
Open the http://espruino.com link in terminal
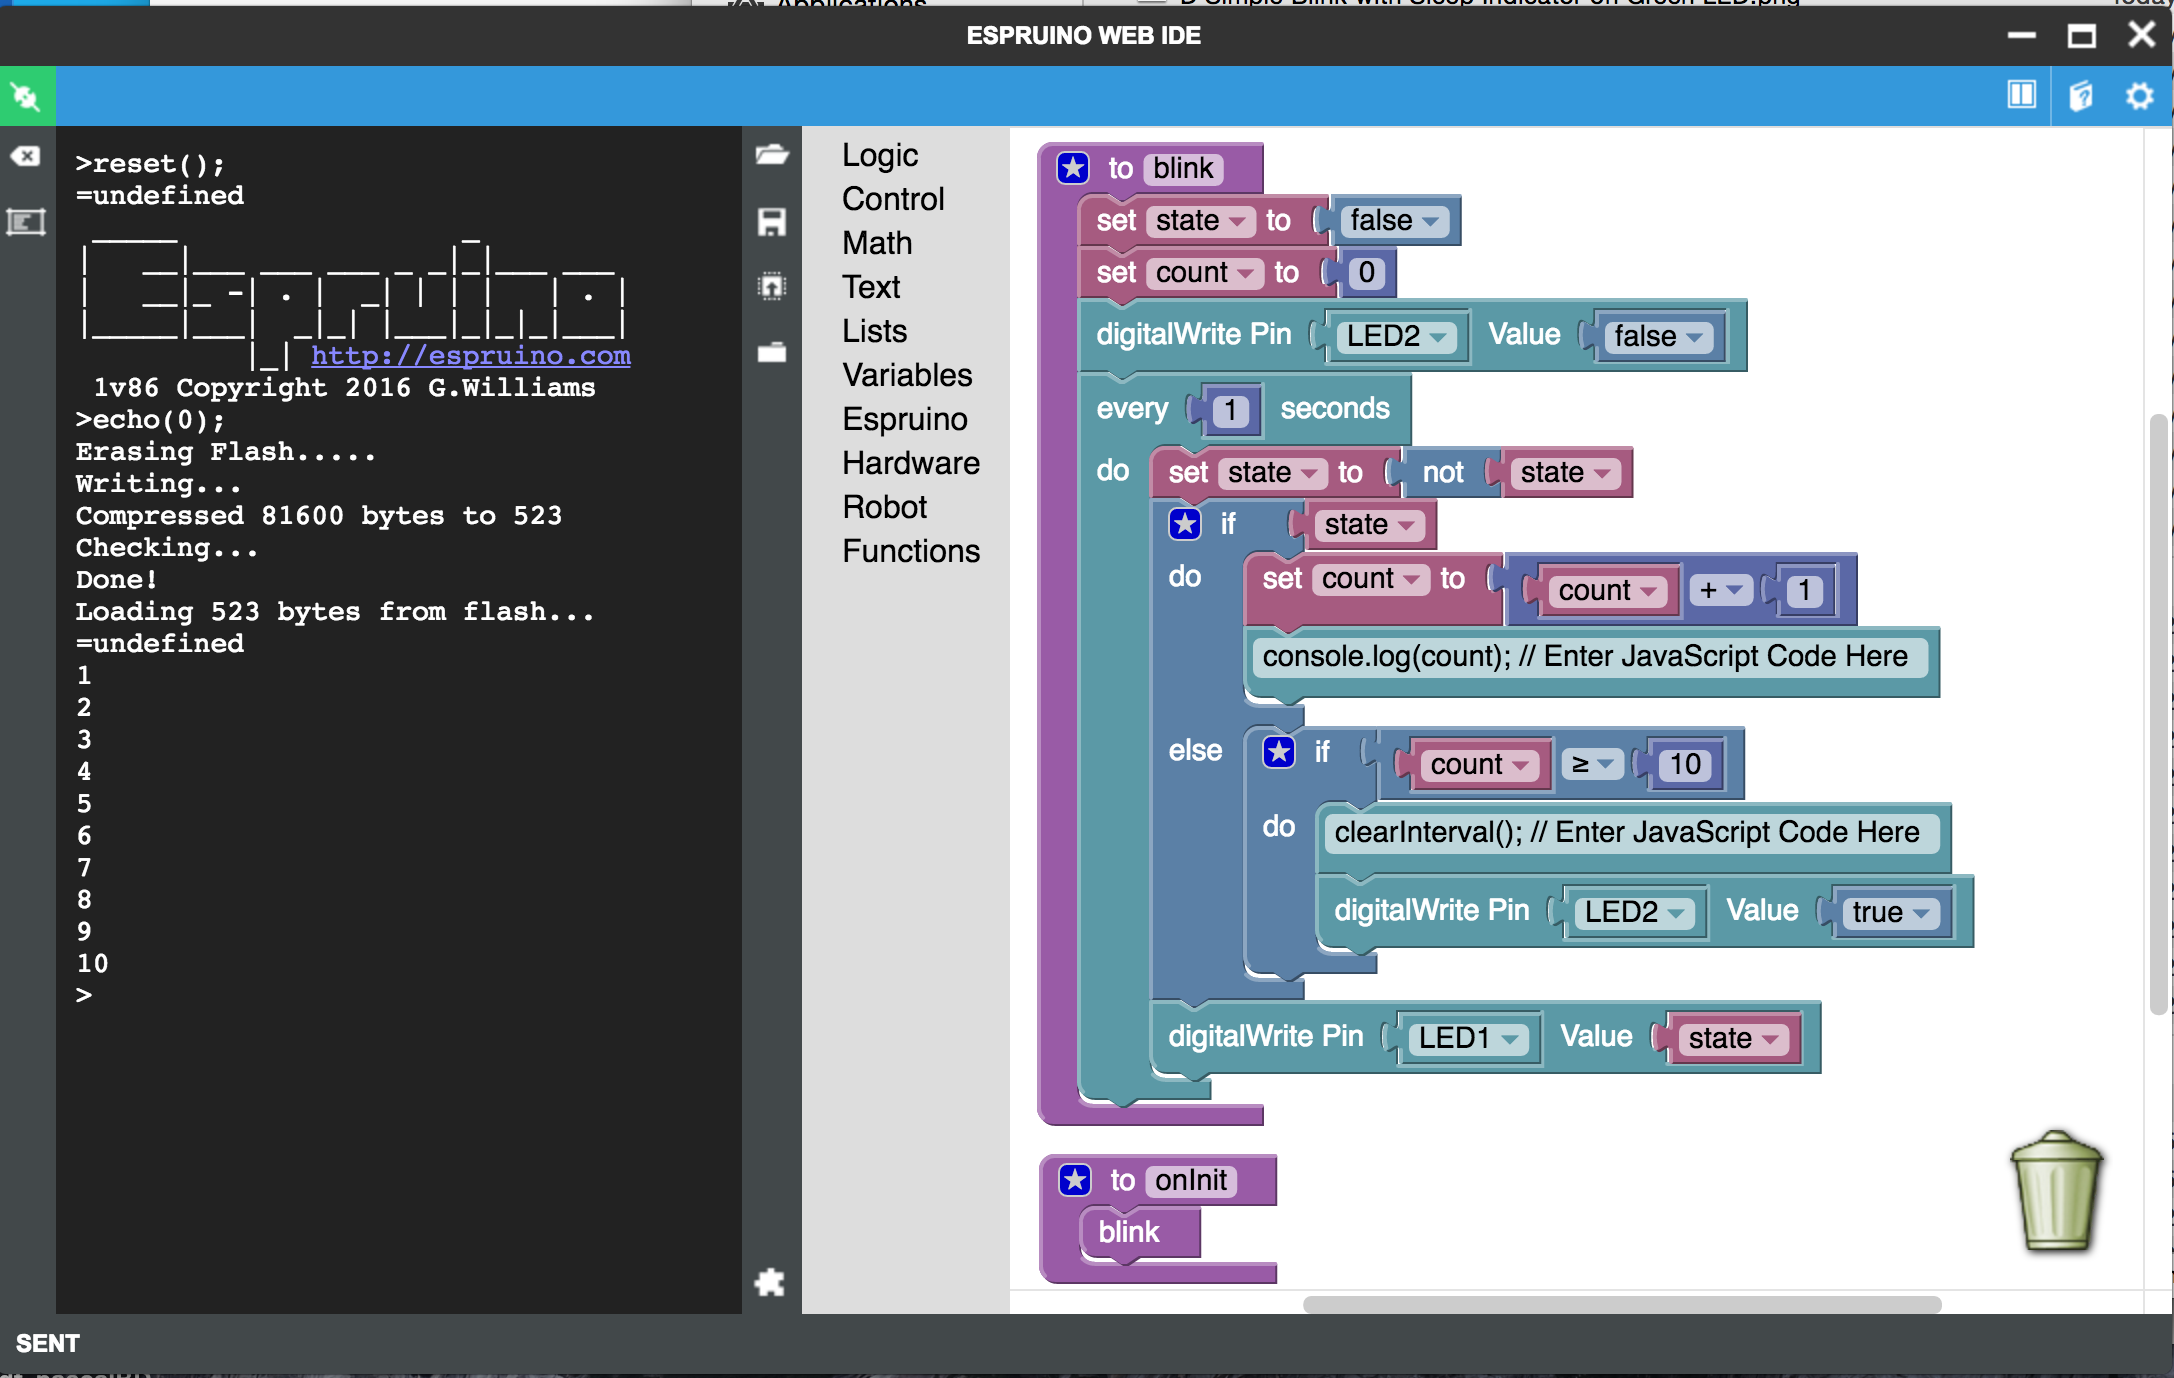click(x=470, y=355)
